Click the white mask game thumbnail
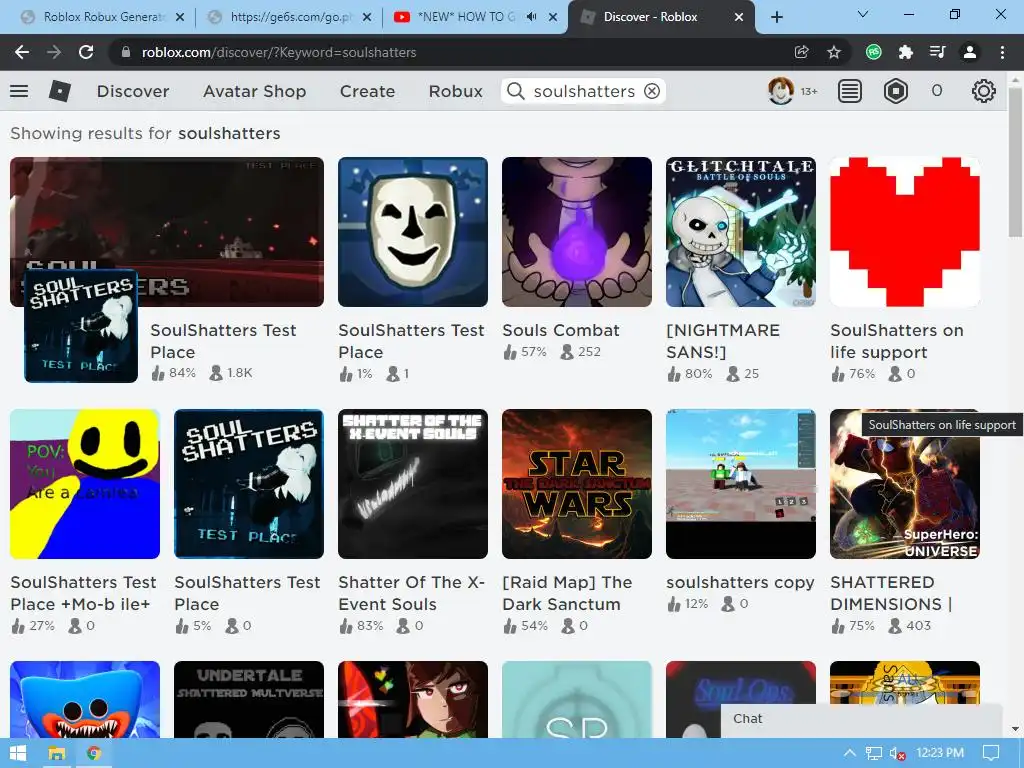Image resolution: width=1024 pixels, height=768 pixels. (413, 232)
